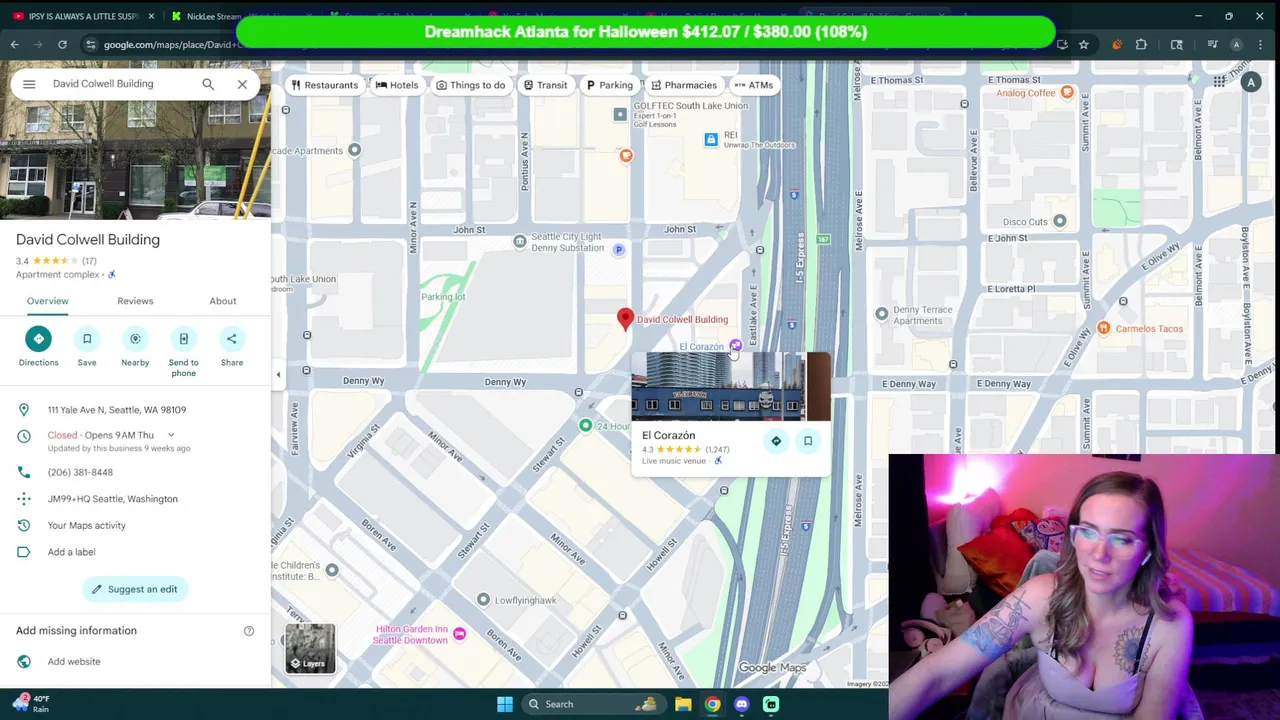Screen dimensions: 1280x720
Task: Select the Transit chip
Action: [x=545, y=85]
